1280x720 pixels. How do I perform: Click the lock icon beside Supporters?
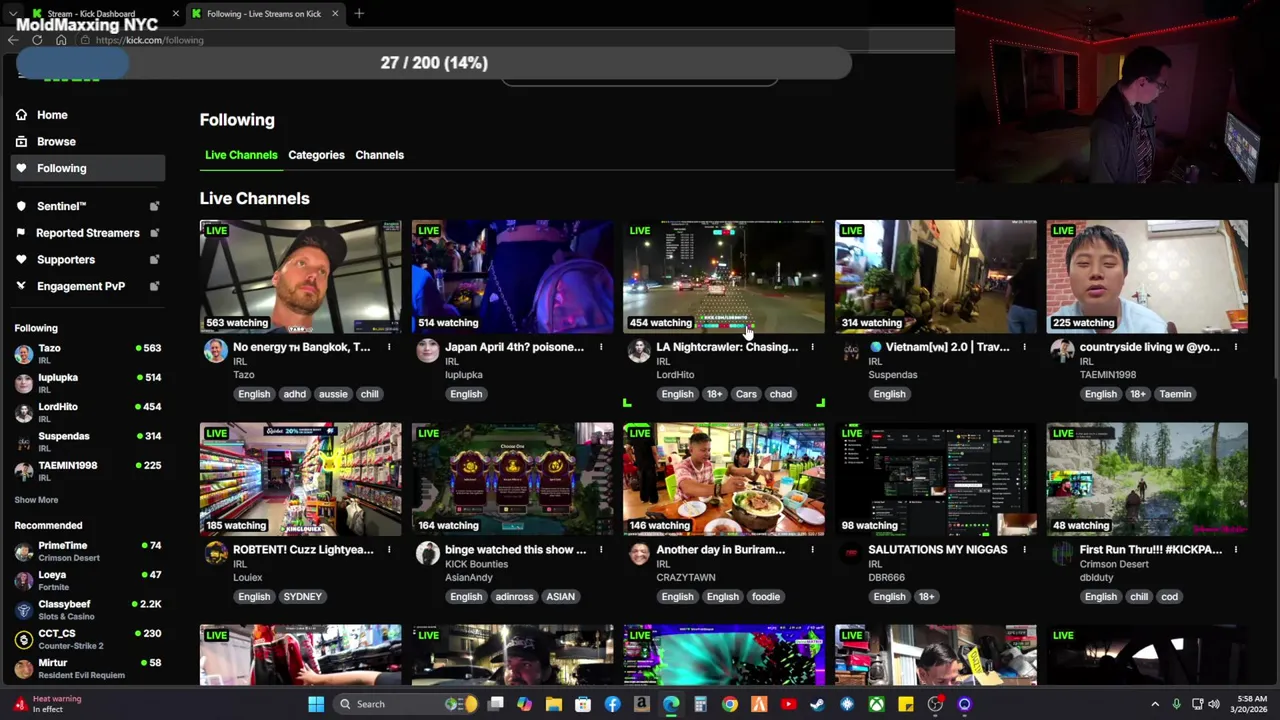coord(154,260)
